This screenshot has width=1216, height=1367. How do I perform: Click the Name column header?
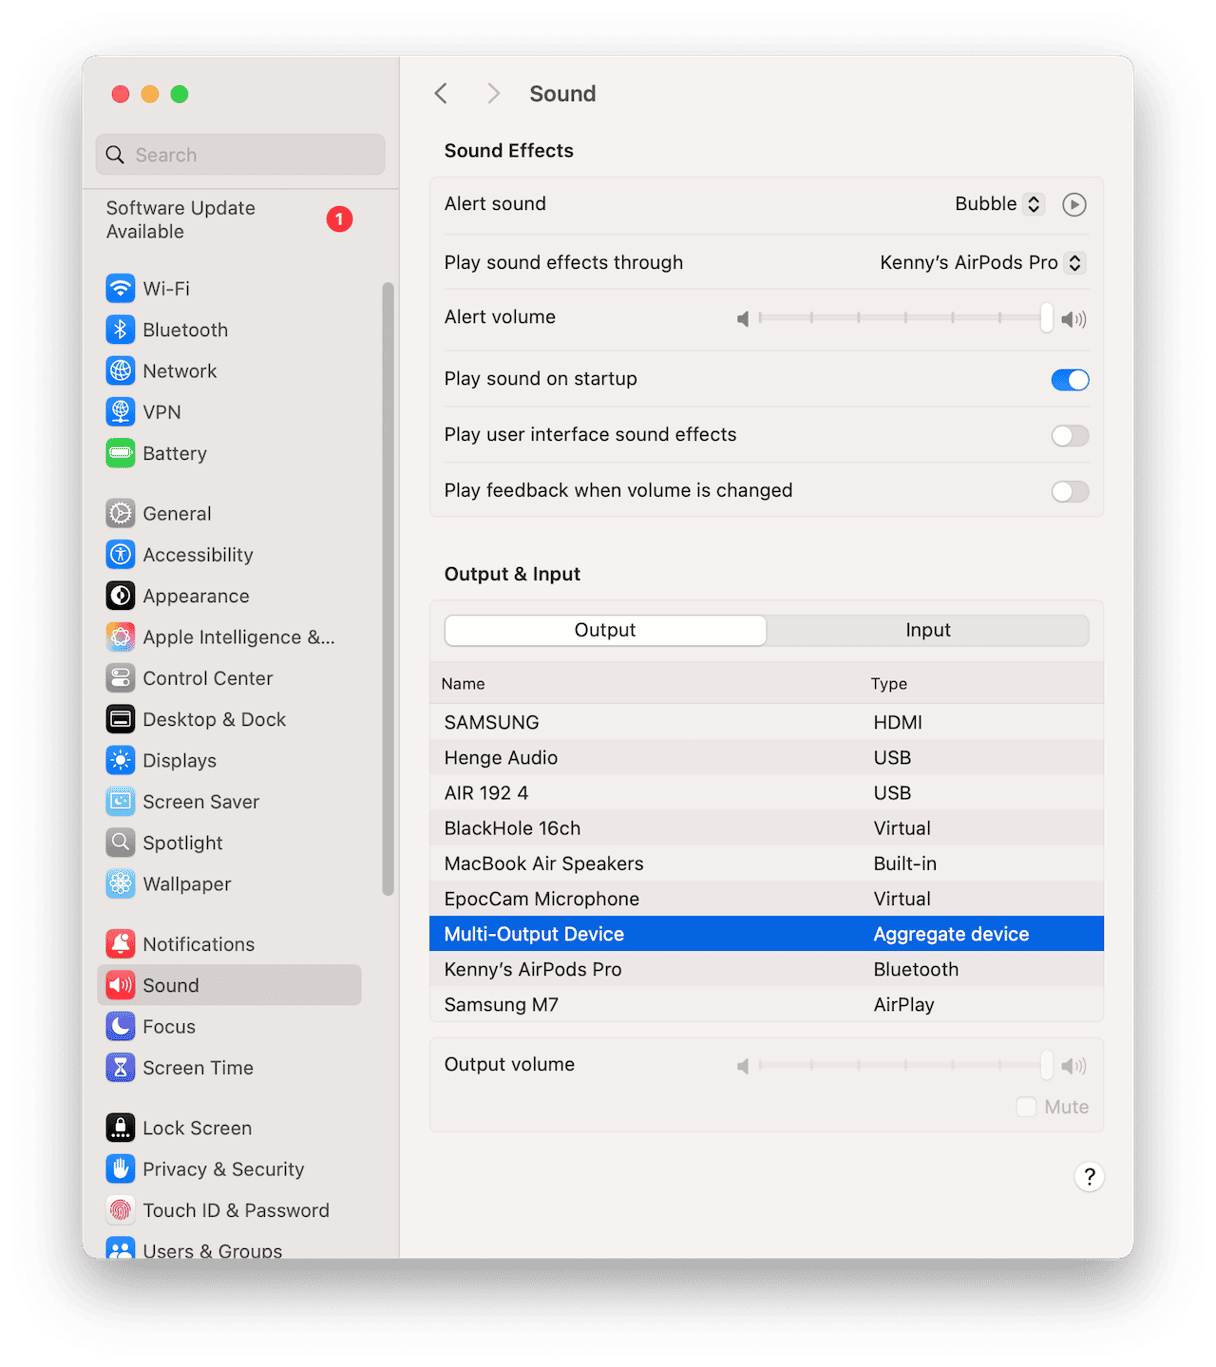coord(463,684)
